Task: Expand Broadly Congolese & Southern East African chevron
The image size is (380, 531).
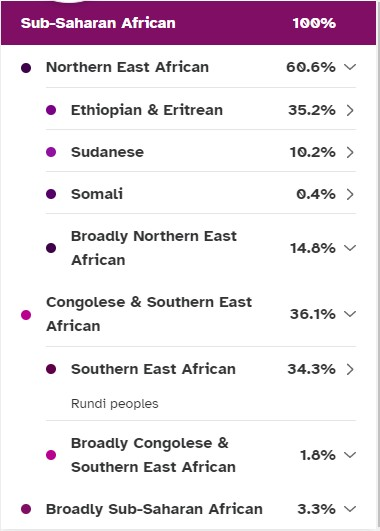Action: 350,454
